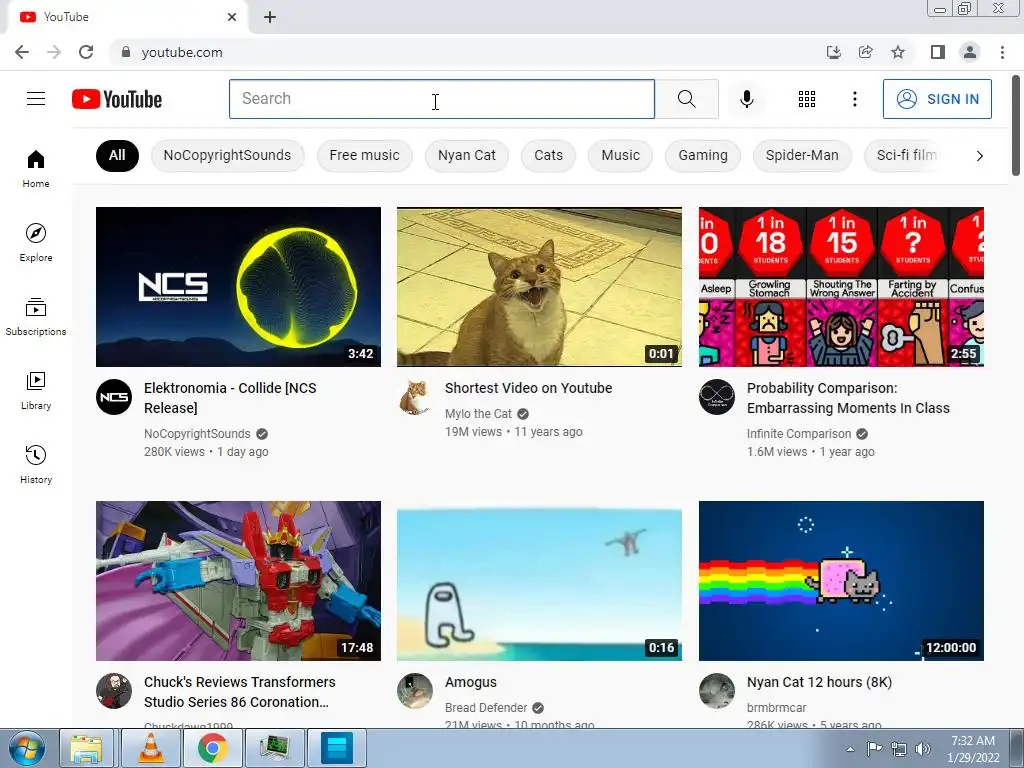Open Shortest Video on Youtube title
Screen dimensions: 1024x768
[x=528, y=388]
